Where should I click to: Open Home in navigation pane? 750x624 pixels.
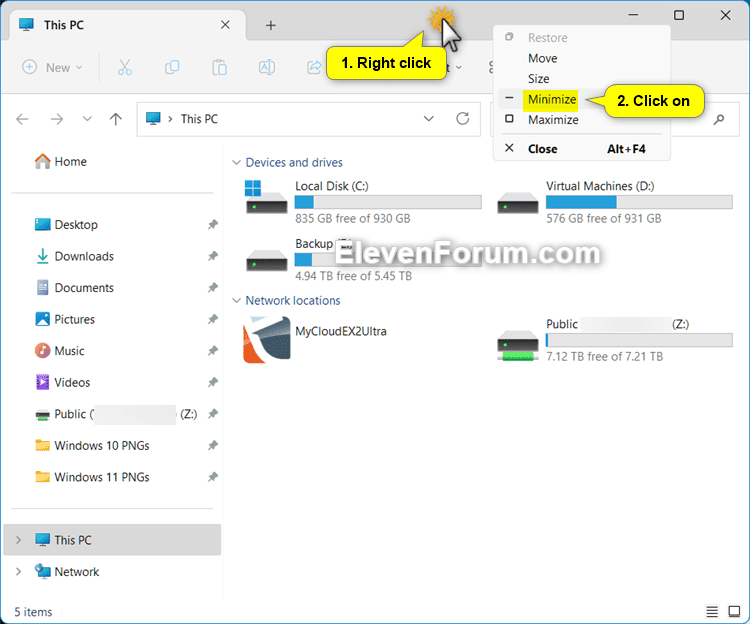pyautogui.click(x=61, y=162)
